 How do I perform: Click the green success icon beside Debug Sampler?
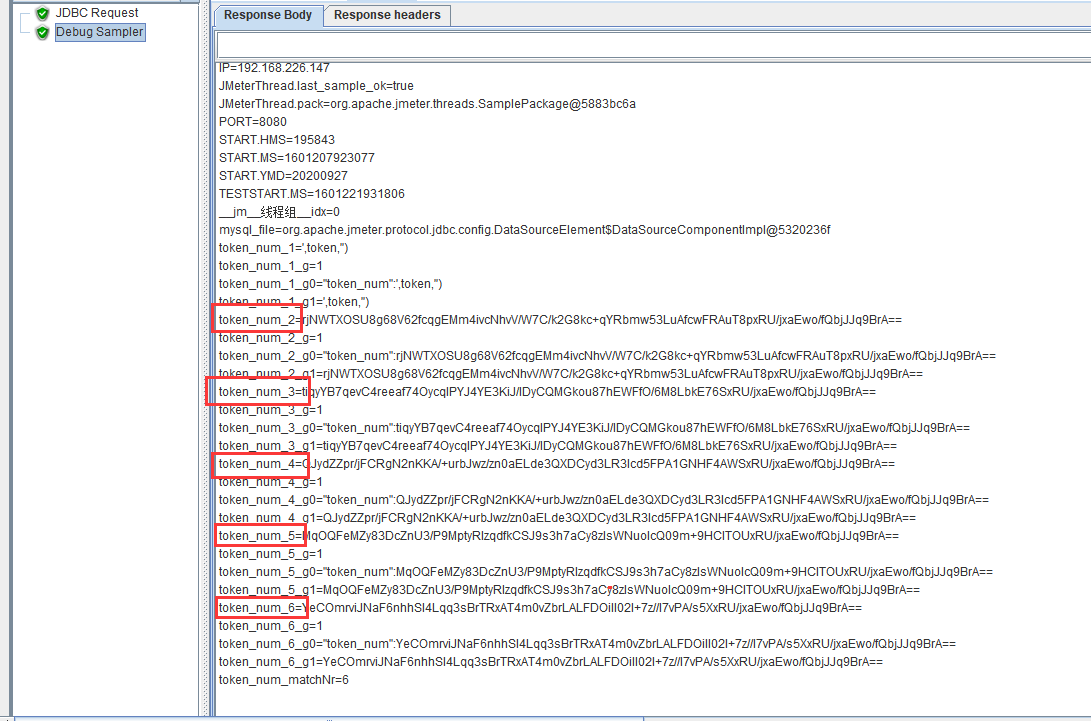[x=42, y=32]
